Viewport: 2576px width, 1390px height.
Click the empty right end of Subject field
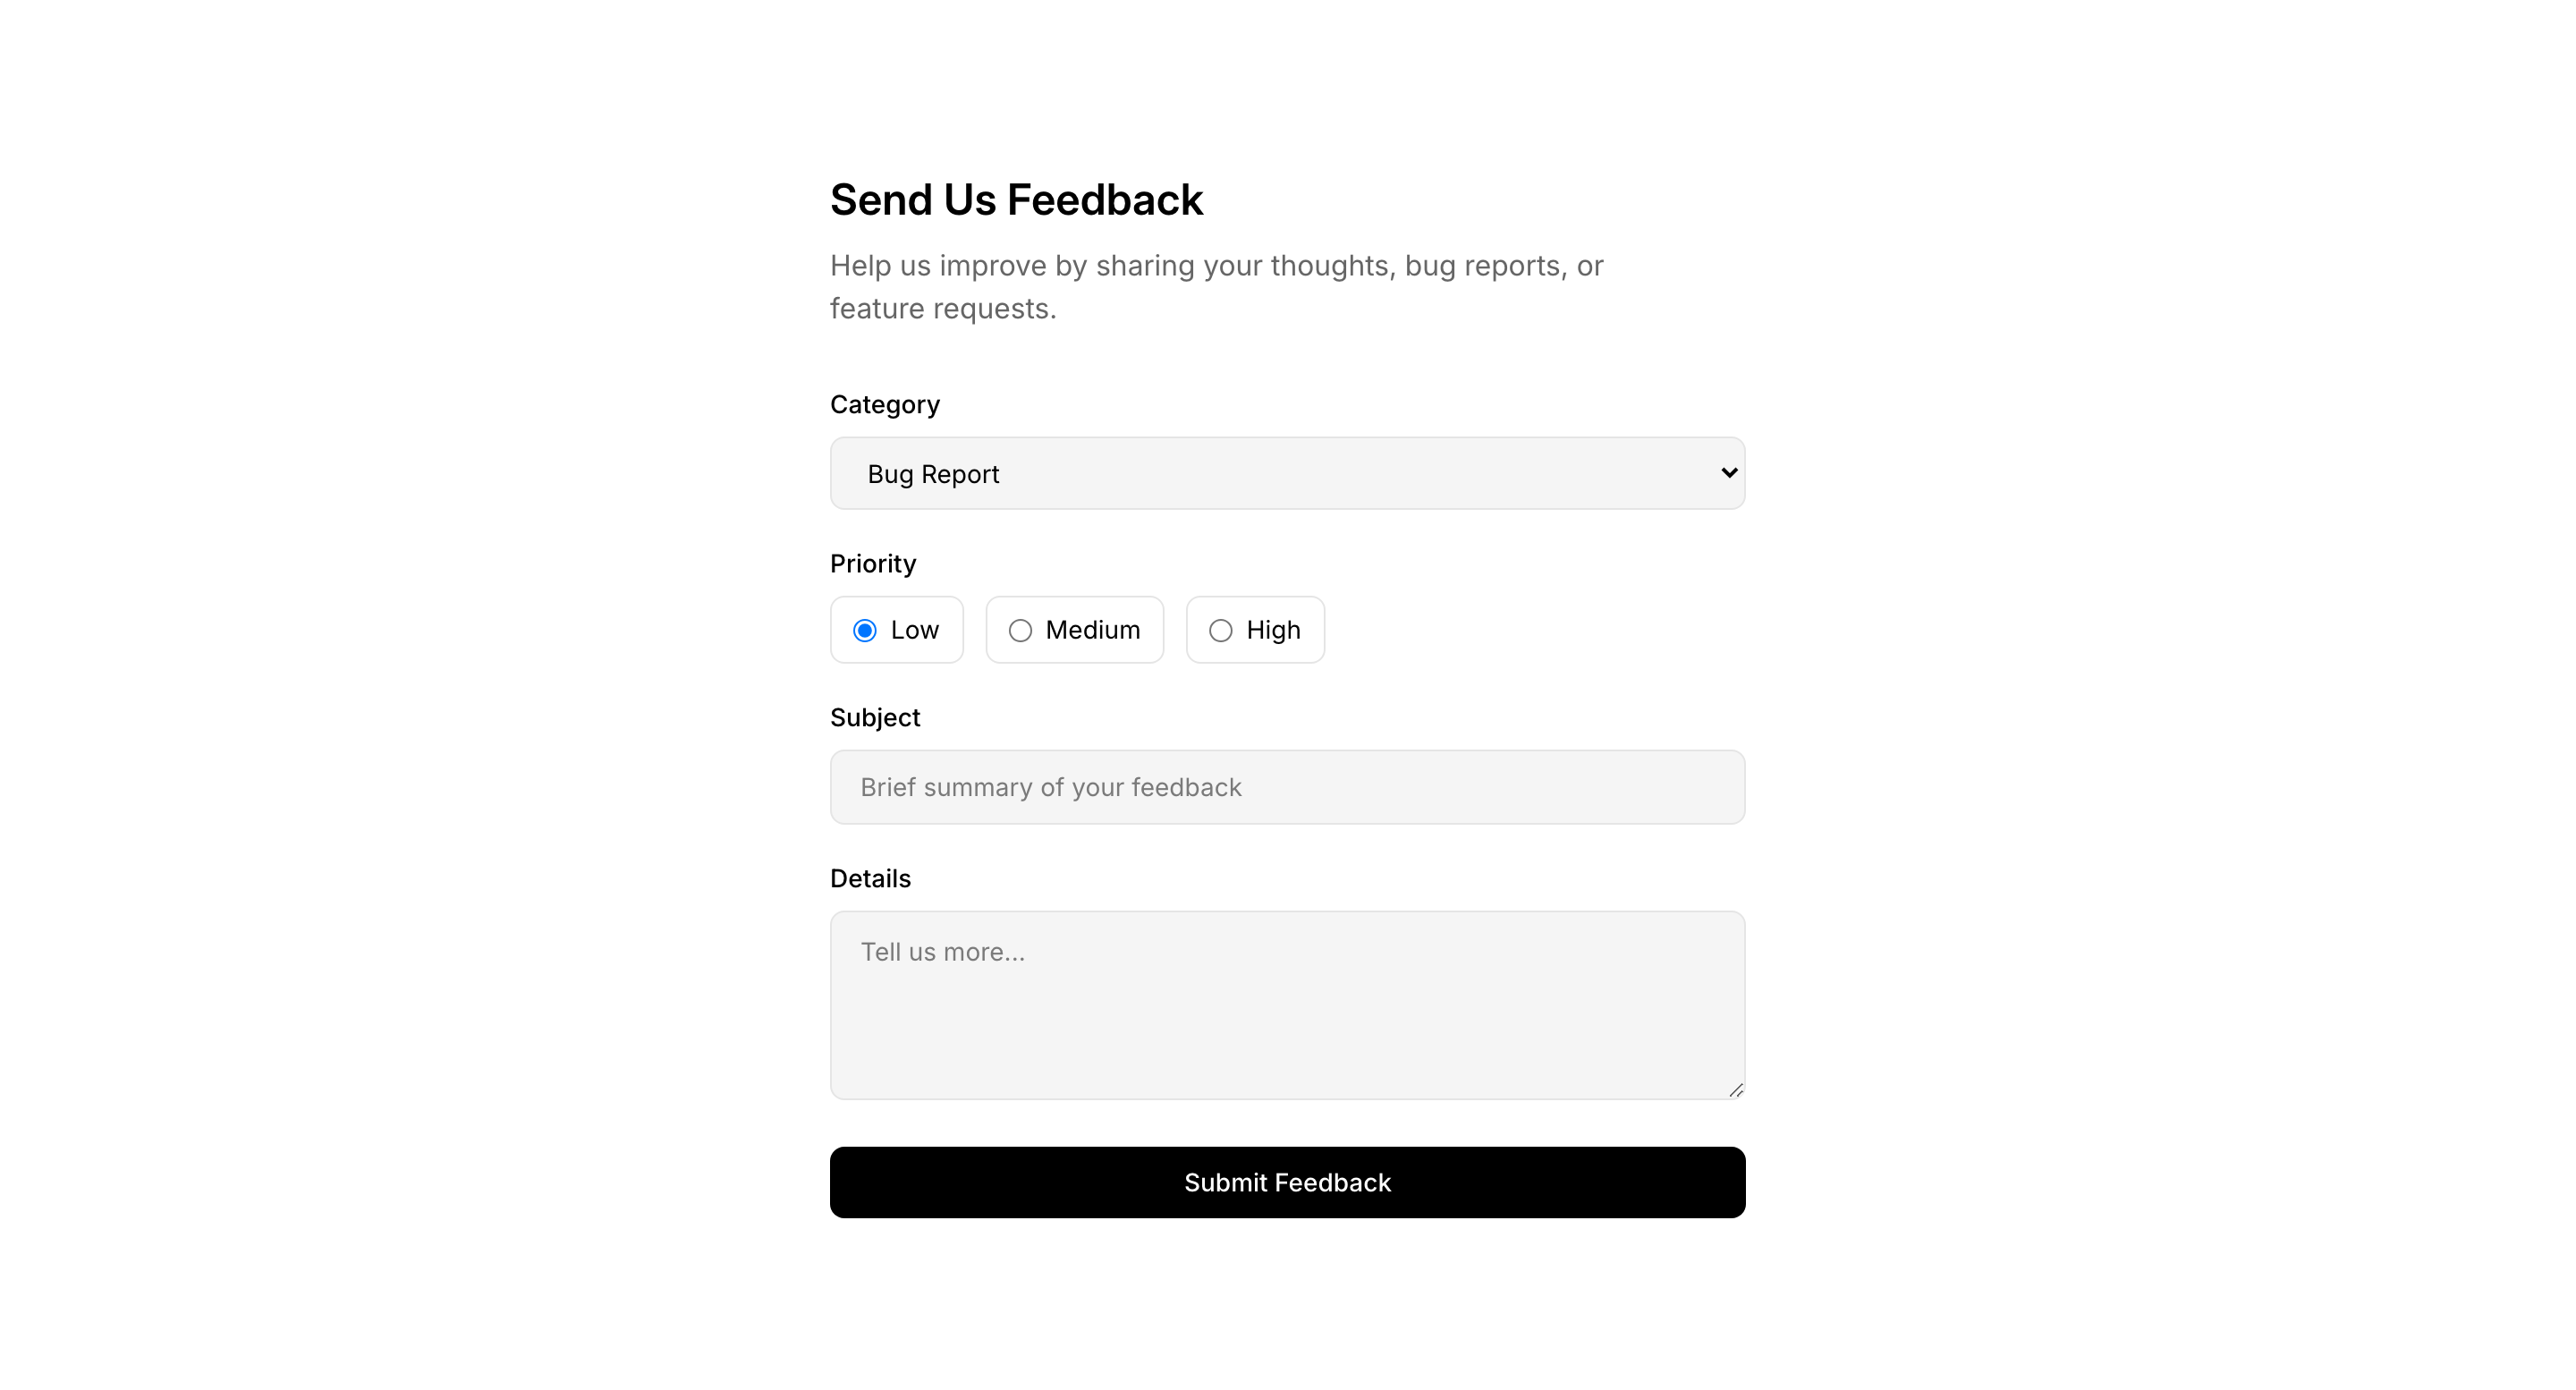pos(1600,788)
